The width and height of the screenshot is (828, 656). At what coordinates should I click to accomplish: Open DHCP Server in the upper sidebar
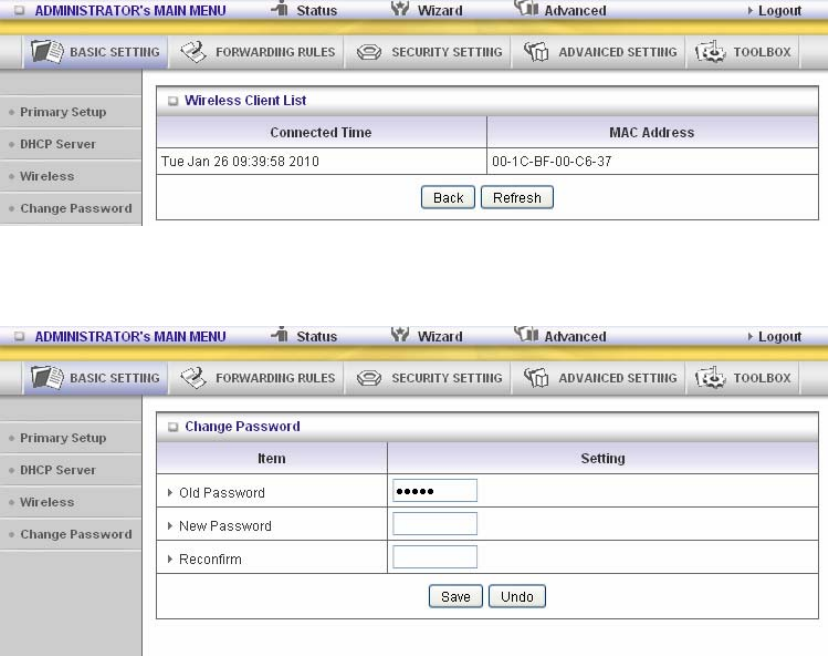pos(58,144)
